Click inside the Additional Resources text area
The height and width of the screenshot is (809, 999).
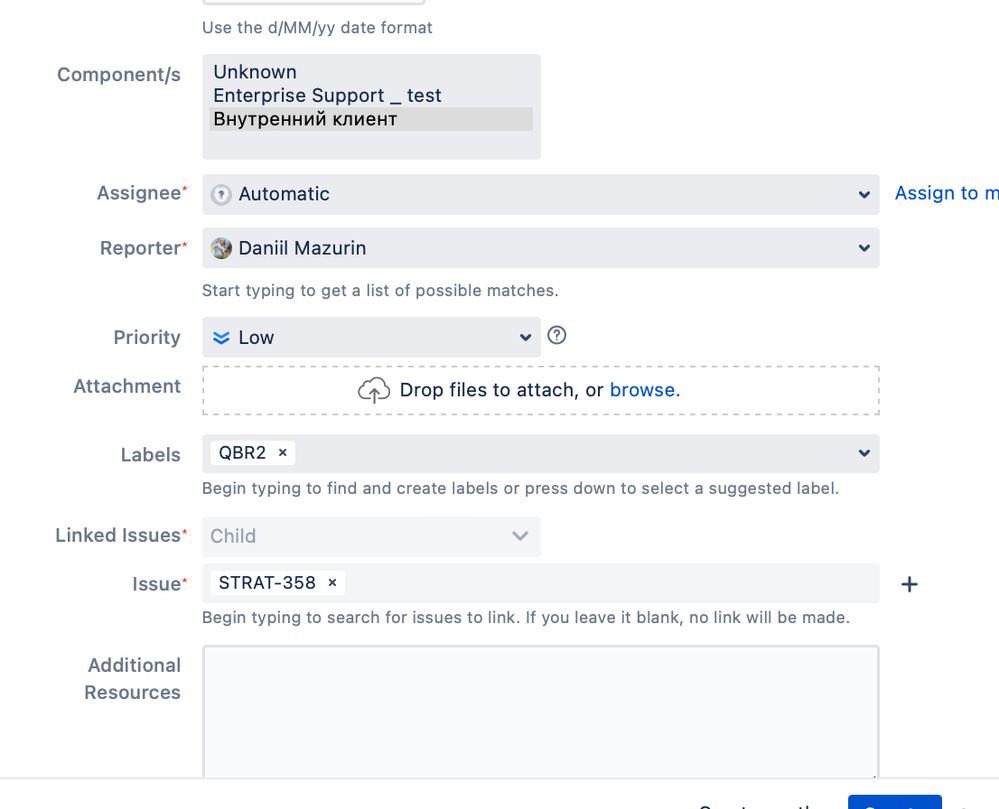(540, 710)
